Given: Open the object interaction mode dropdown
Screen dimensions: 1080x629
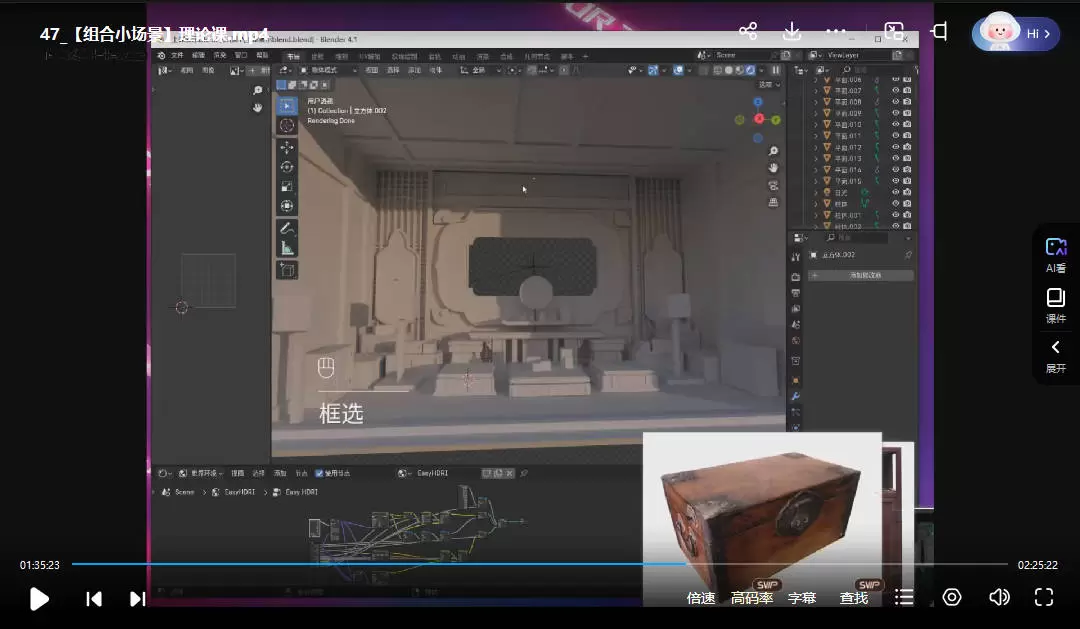Looking at the screenshot, I should (x=329, y=70).
